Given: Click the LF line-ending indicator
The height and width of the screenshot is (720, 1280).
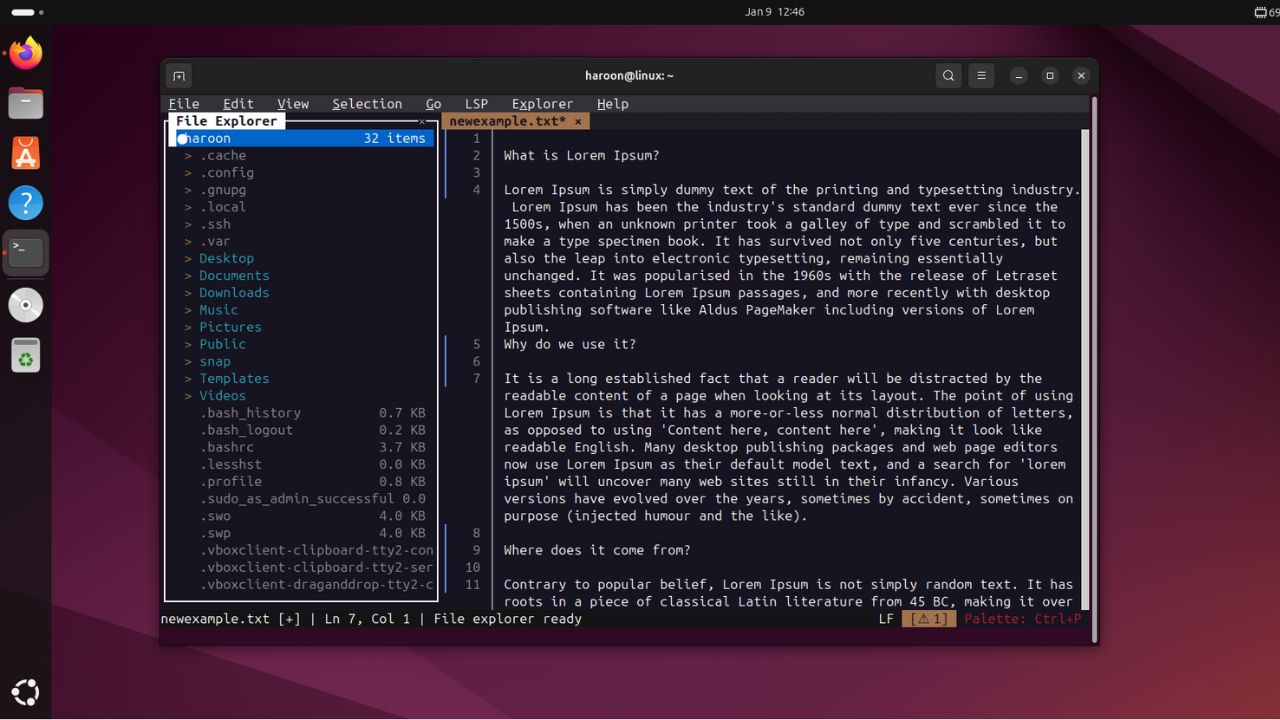Looking at the screenshot, I should coord(884,618).
